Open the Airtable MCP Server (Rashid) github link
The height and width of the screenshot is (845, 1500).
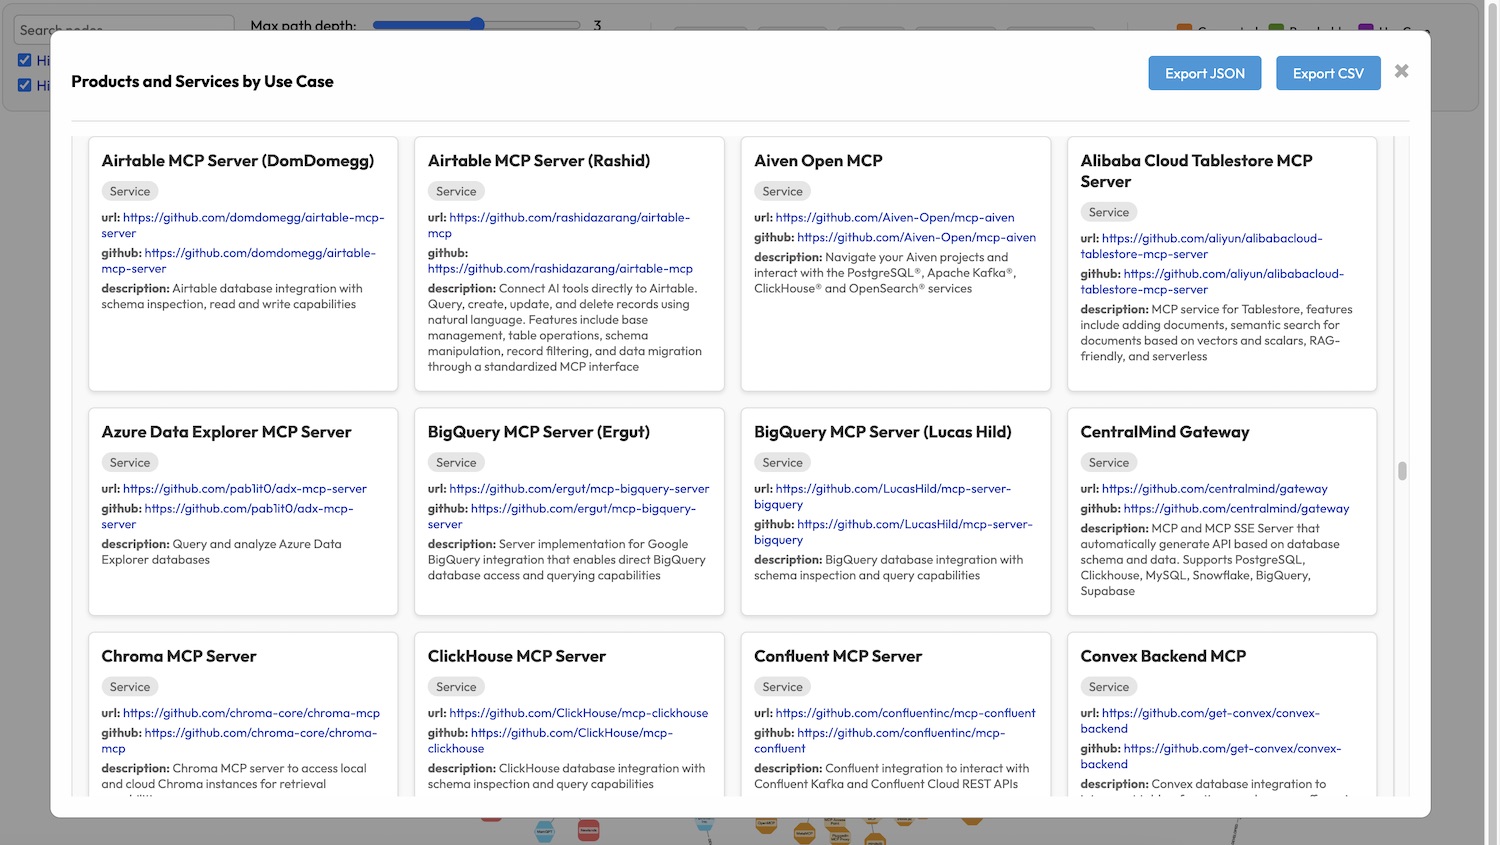pos(560,268)
